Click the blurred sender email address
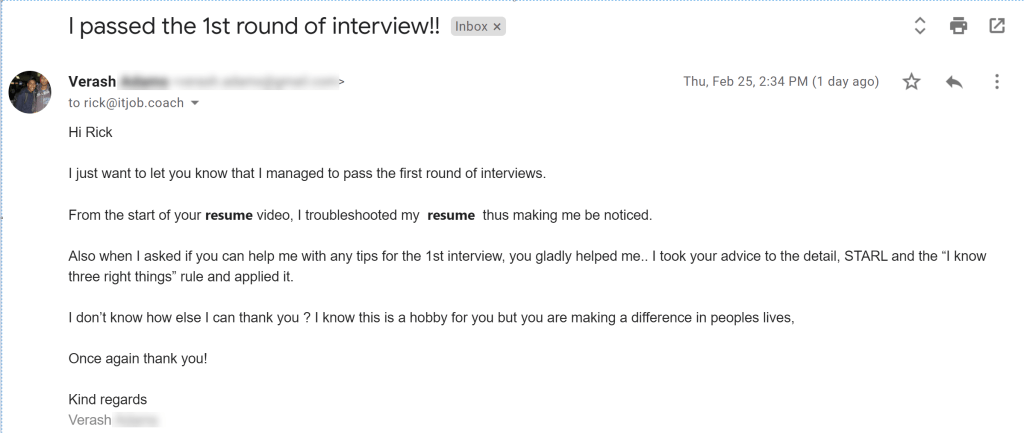The width and height of the screenshot is (1024, 435). pyautogui.click(x=255, y=82)
